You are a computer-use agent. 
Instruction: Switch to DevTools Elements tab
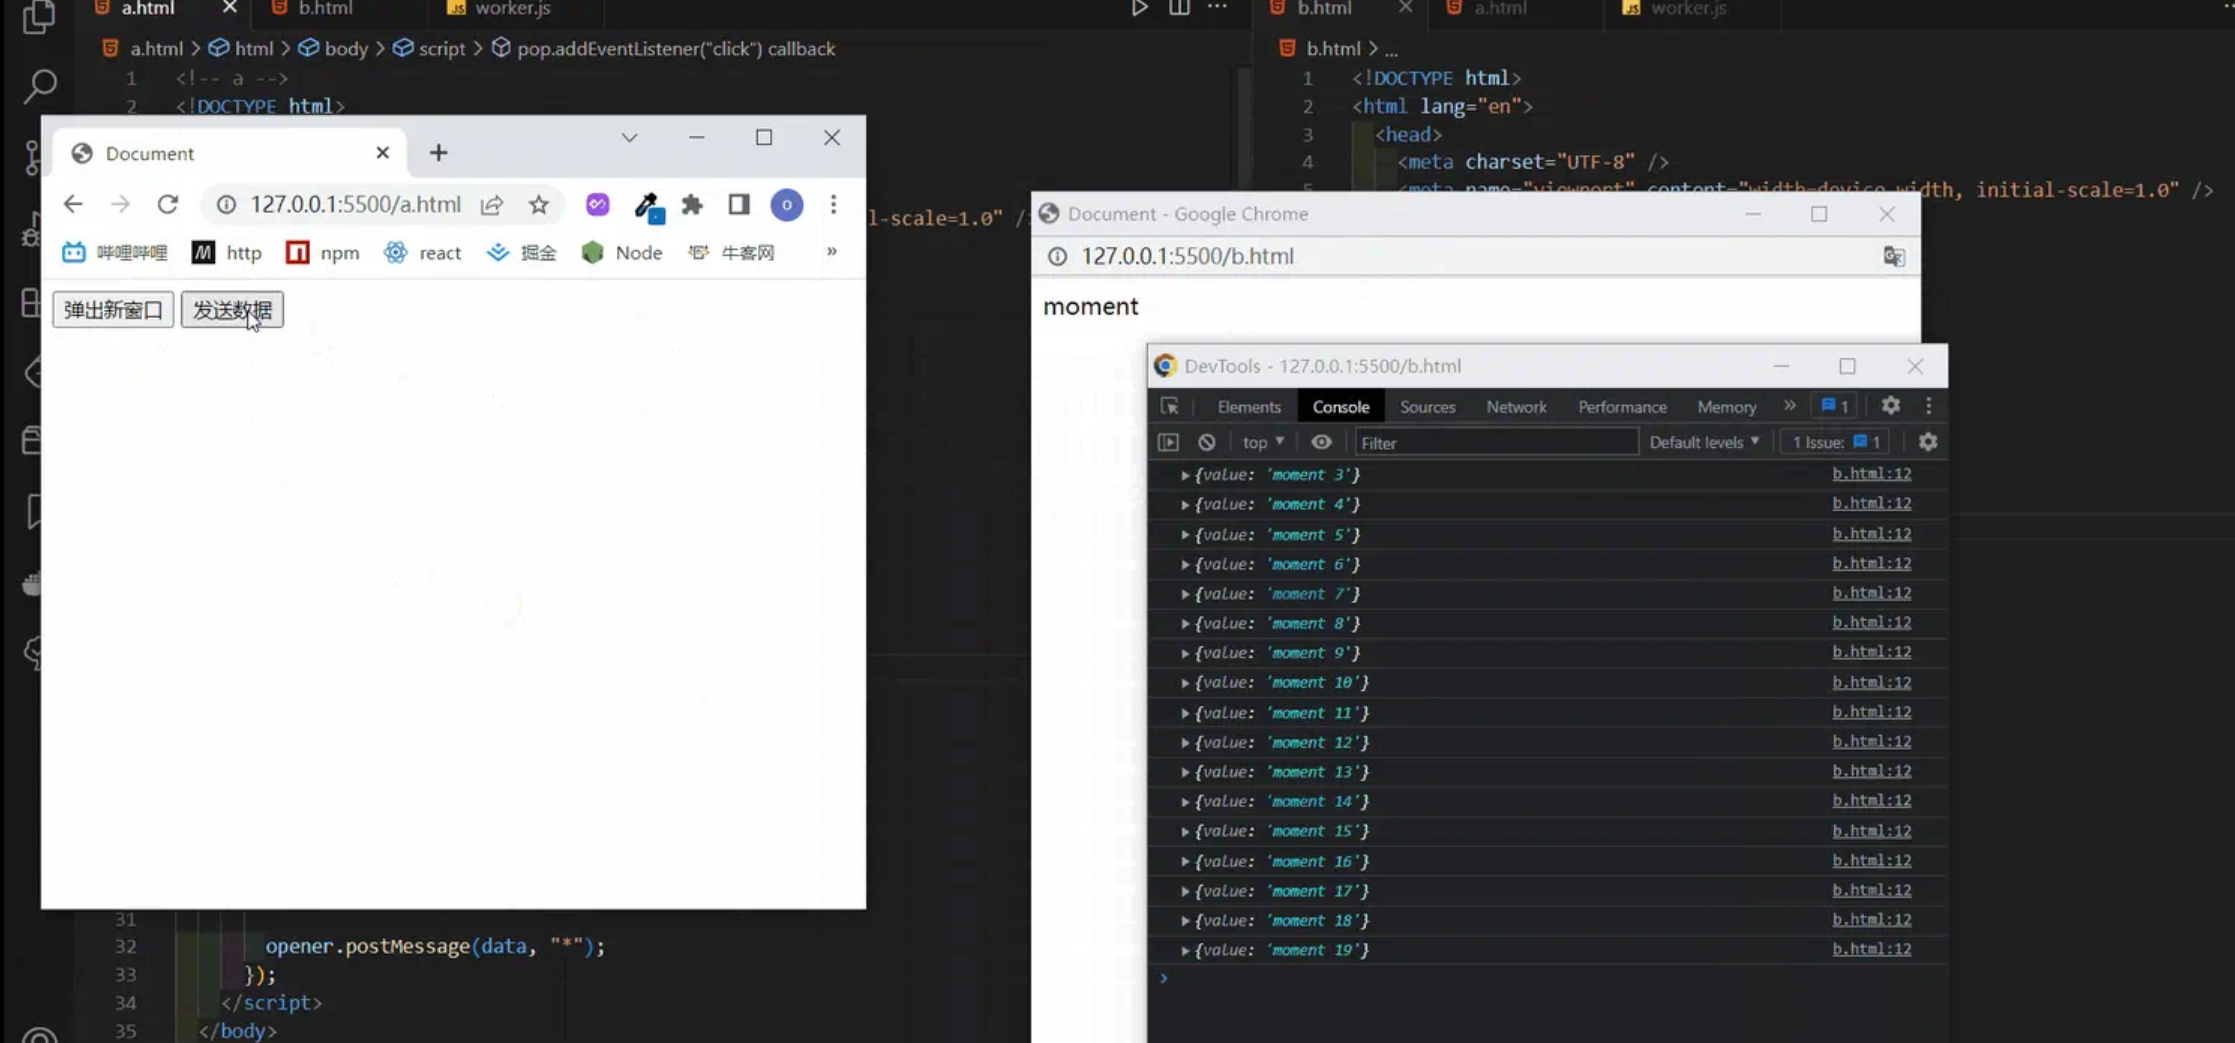pos(1249,407)
